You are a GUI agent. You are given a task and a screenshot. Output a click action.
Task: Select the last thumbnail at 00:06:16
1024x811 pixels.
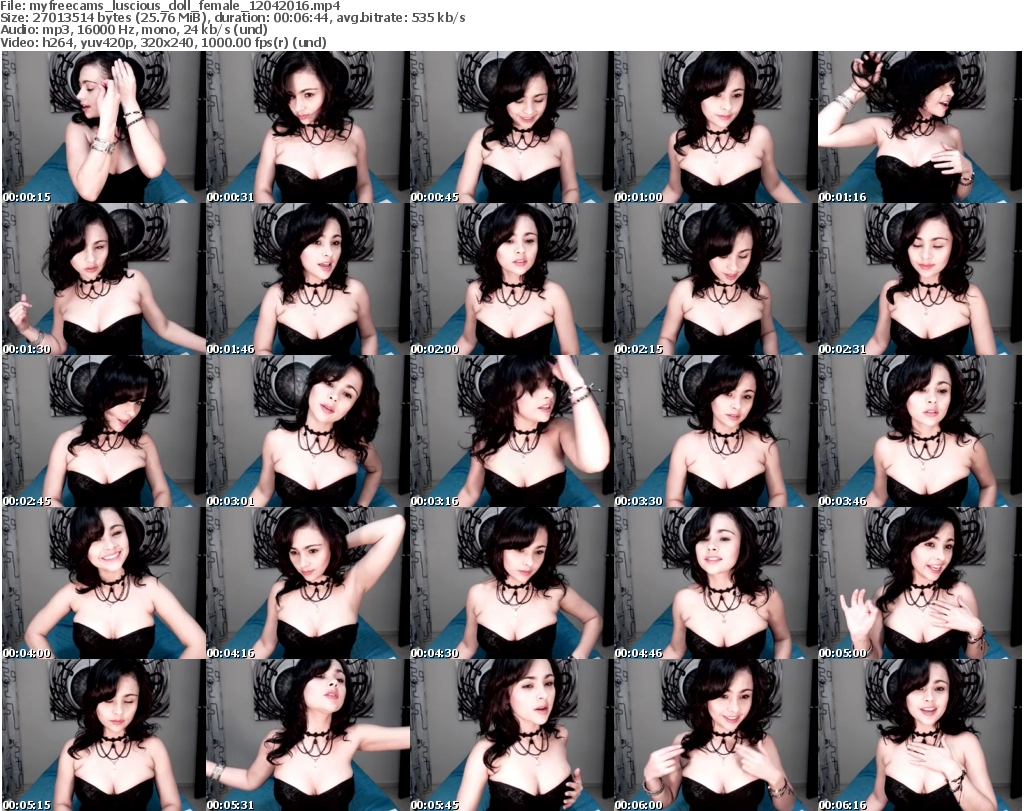coord(920,735)
